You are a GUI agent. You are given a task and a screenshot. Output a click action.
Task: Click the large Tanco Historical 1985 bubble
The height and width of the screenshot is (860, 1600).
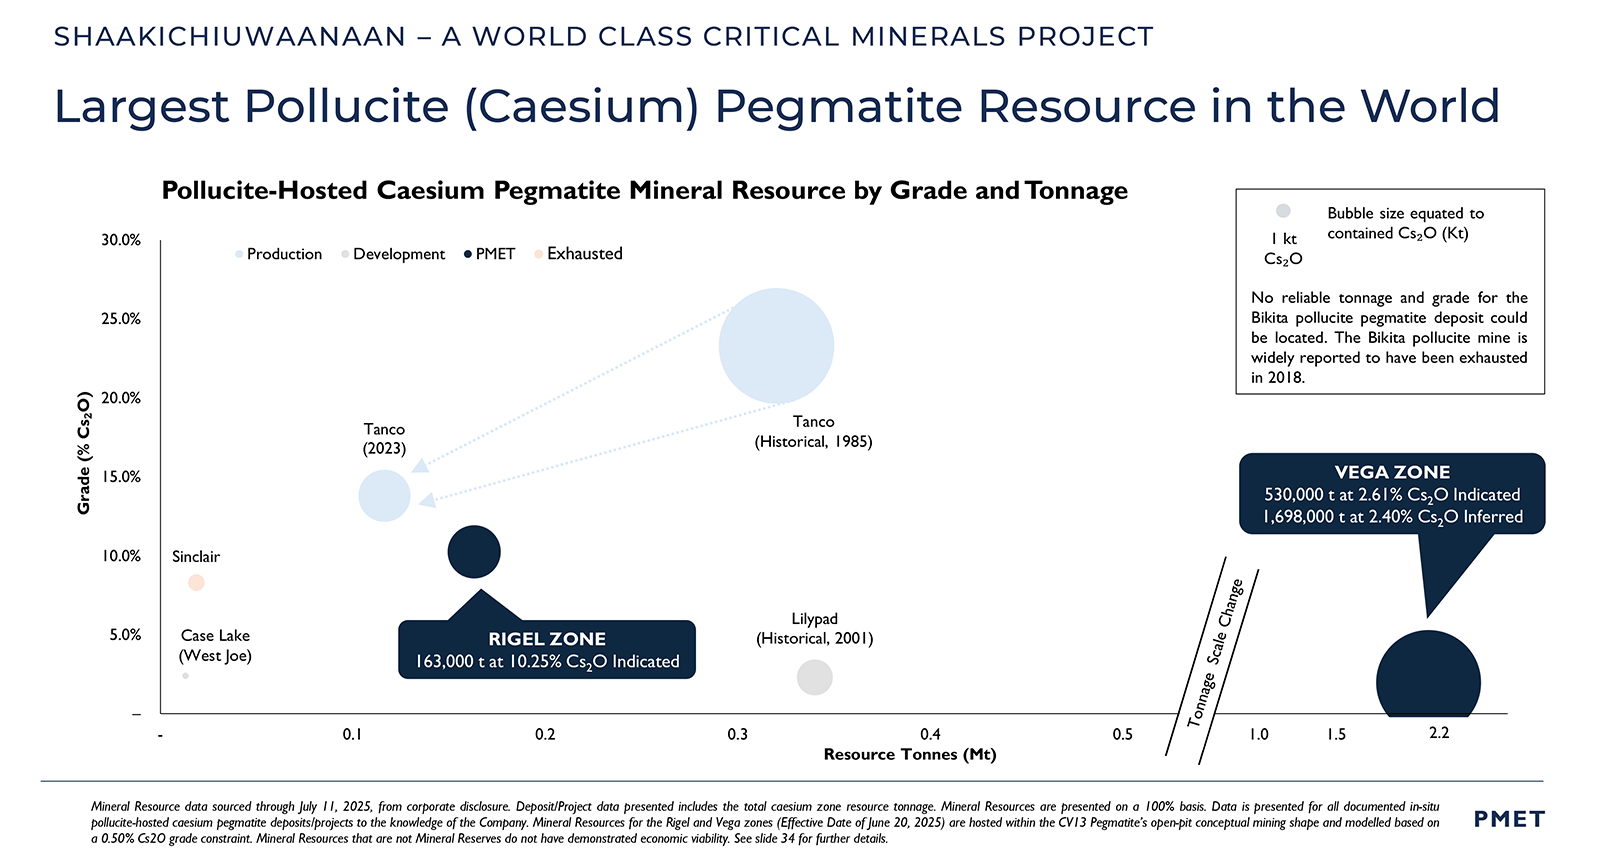pyautogui.click(x=776, y=346)
